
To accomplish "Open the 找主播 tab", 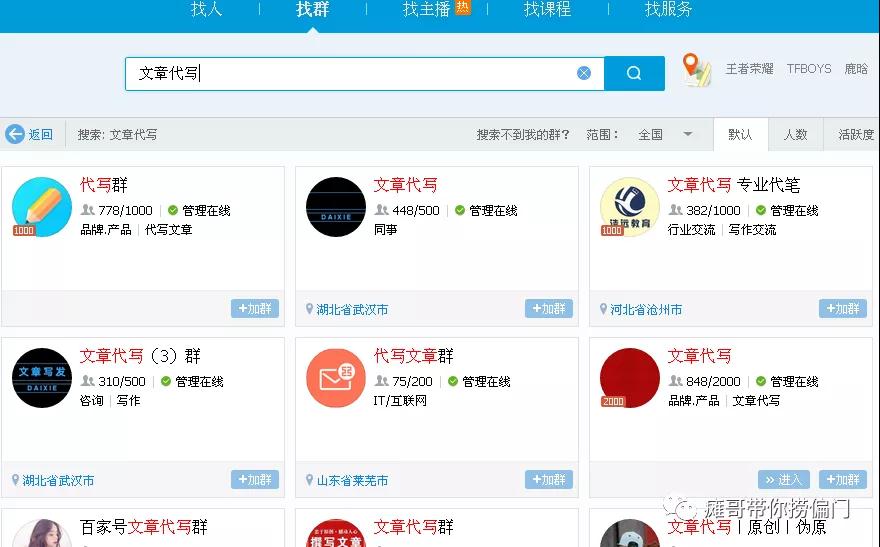I will [x=426, y=10].
